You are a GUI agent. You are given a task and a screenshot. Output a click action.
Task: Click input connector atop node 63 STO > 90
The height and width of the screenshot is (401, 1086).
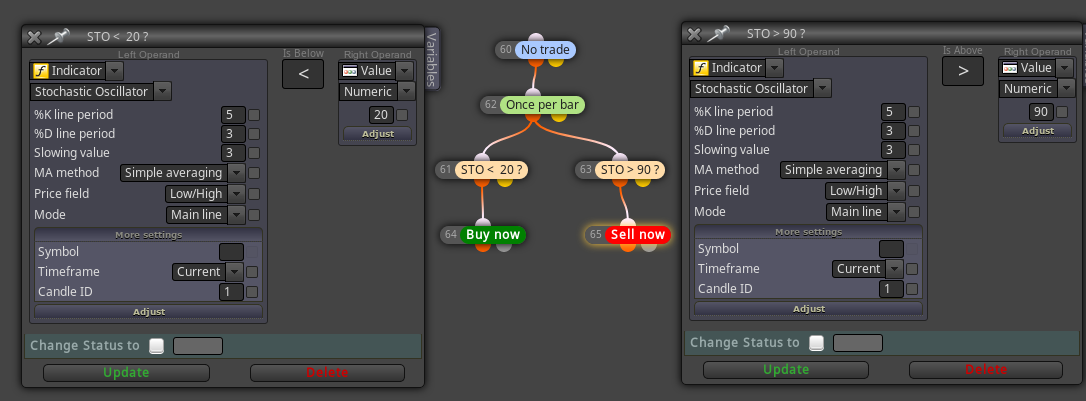[x=620, y=158]
